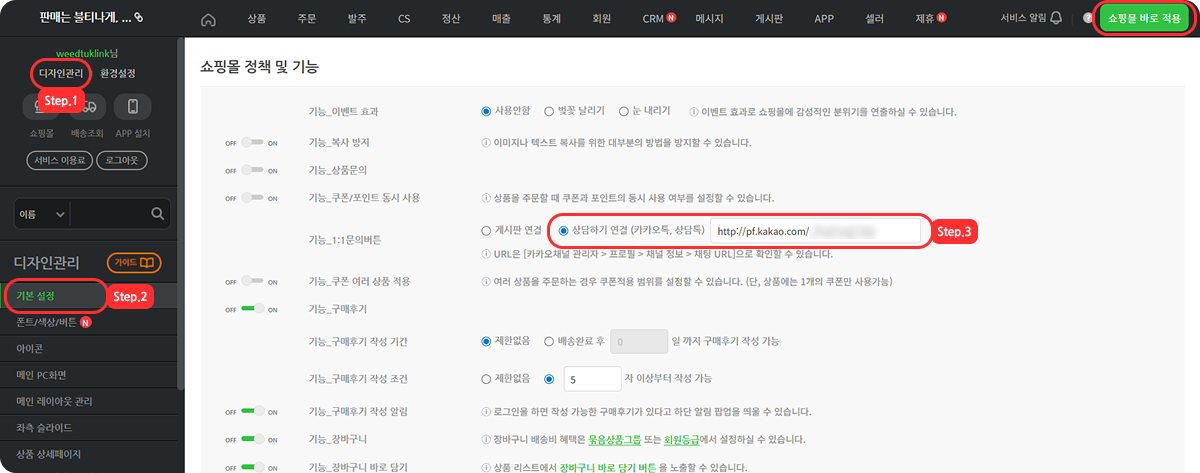Open the 주문 top menu

(x=307, y=19)
